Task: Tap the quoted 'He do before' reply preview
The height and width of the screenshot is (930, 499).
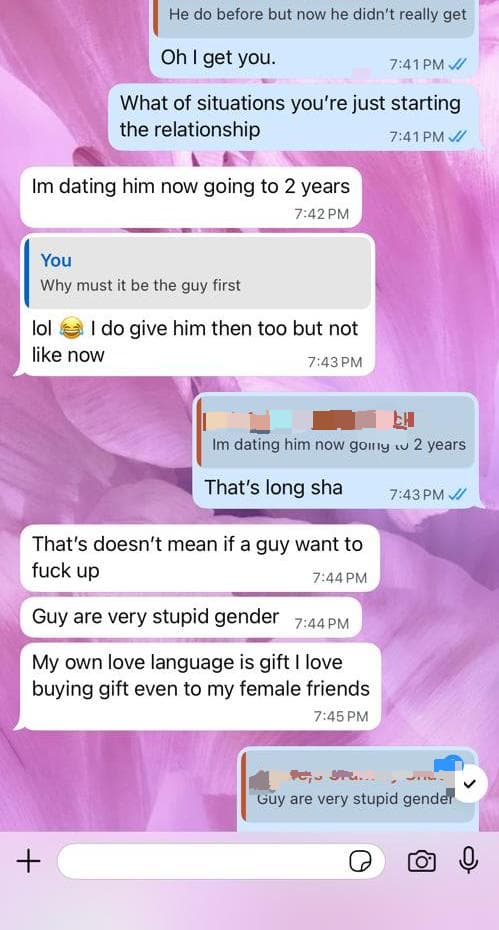Action: coord(314,17)
